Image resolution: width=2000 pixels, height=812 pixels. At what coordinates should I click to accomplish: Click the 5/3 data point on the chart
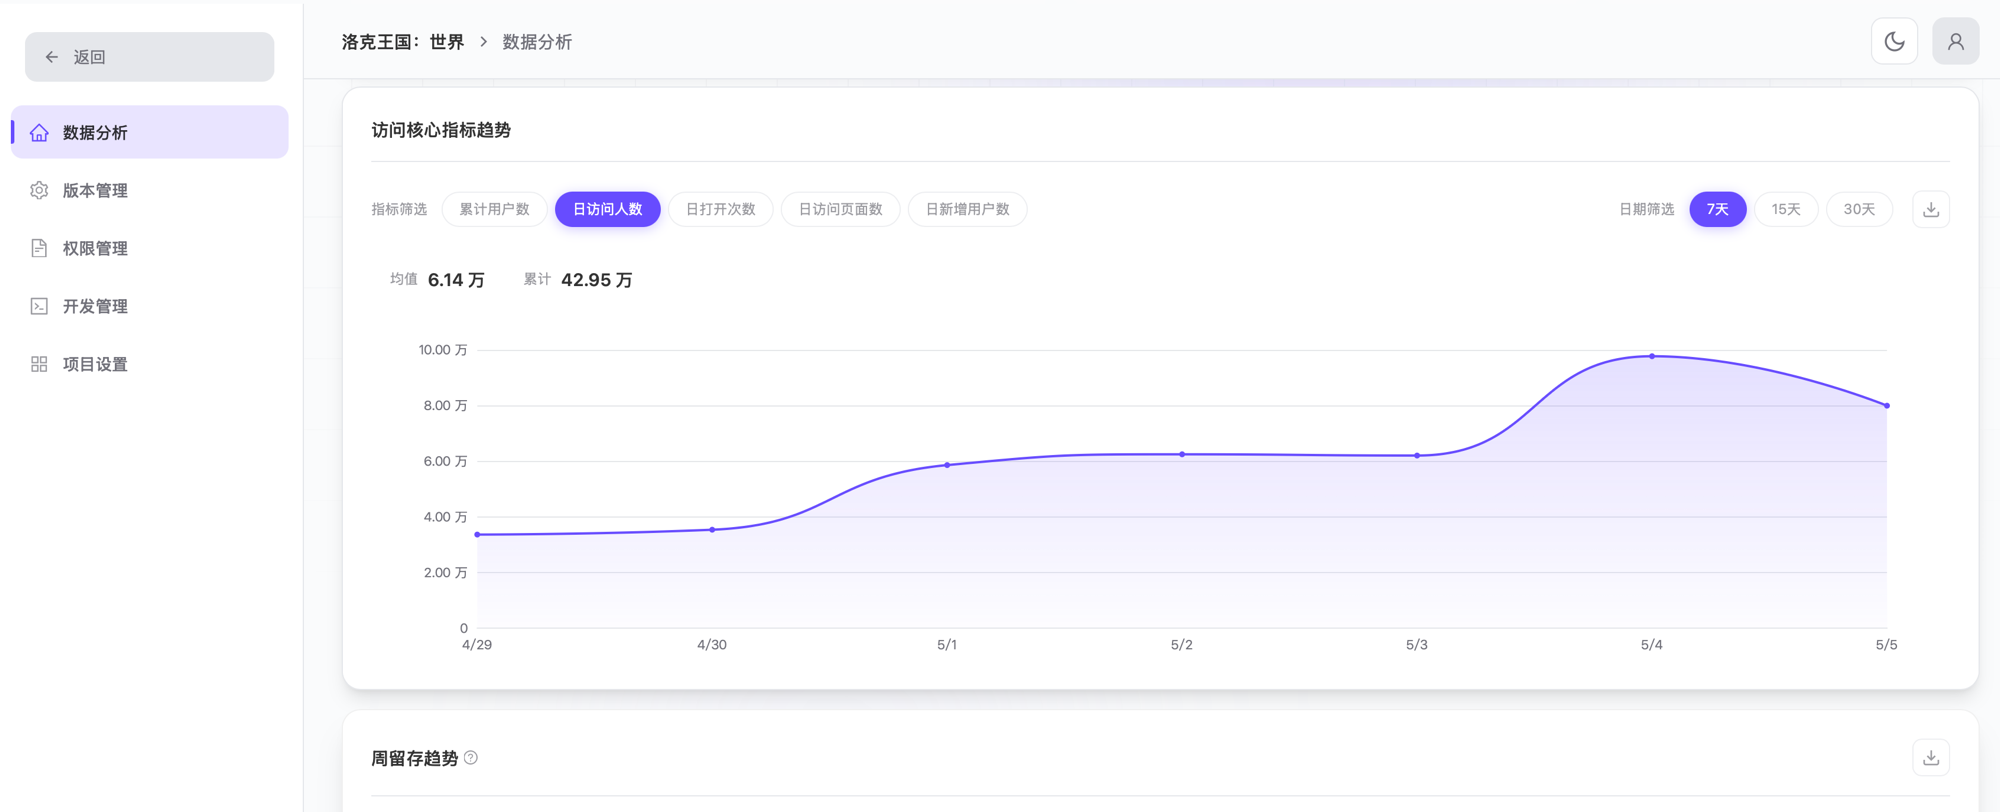[x=1417, y=456]
